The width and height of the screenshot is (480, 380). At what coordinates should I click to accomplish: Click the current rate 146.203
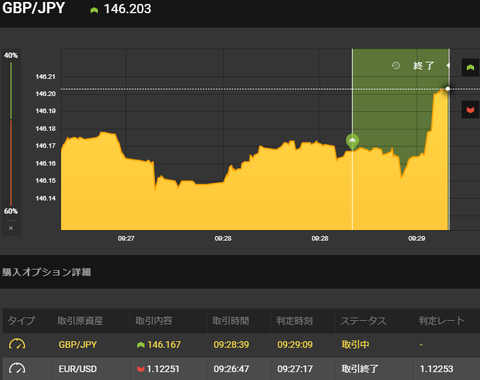[x=127, y=9]
